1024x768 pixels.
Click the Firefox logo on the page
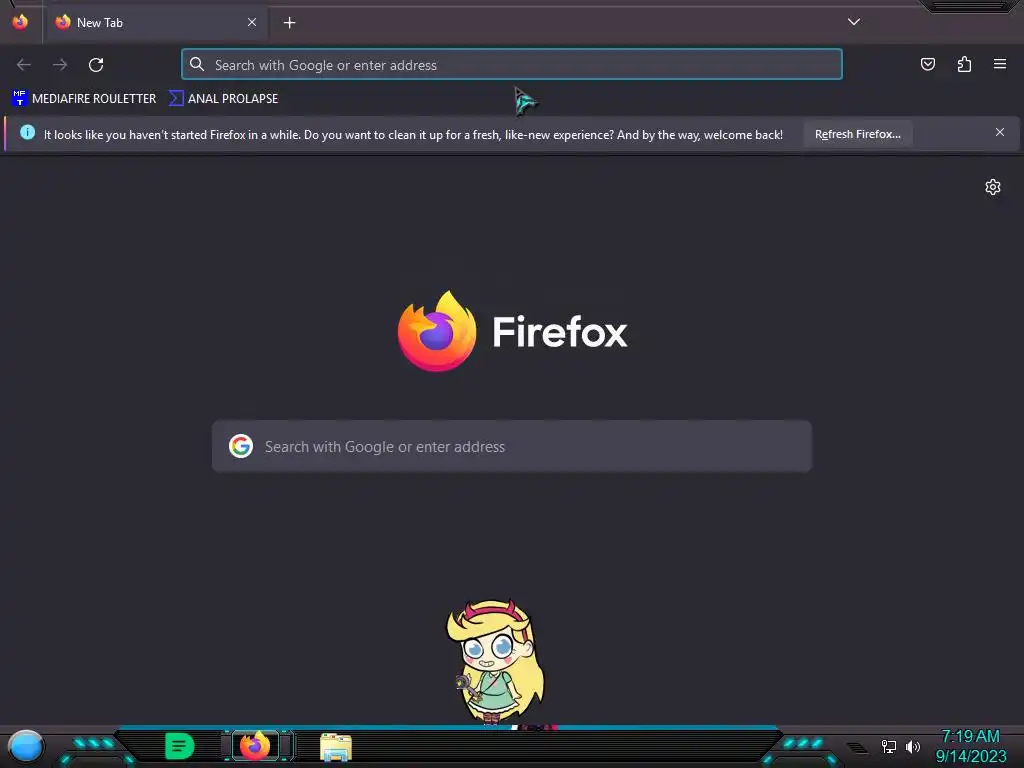[513, 331]
